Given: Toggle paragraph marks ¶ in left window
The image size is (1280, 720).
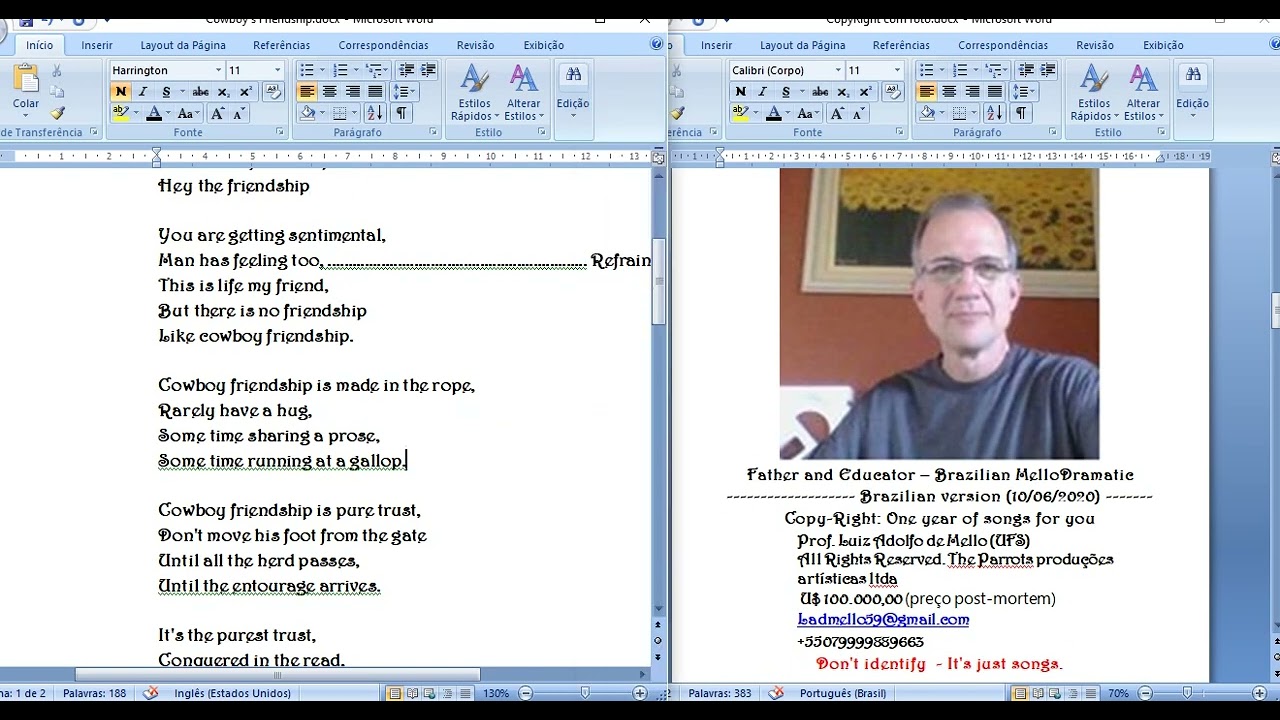Looking at the screenshot, I should click(401, 114).
